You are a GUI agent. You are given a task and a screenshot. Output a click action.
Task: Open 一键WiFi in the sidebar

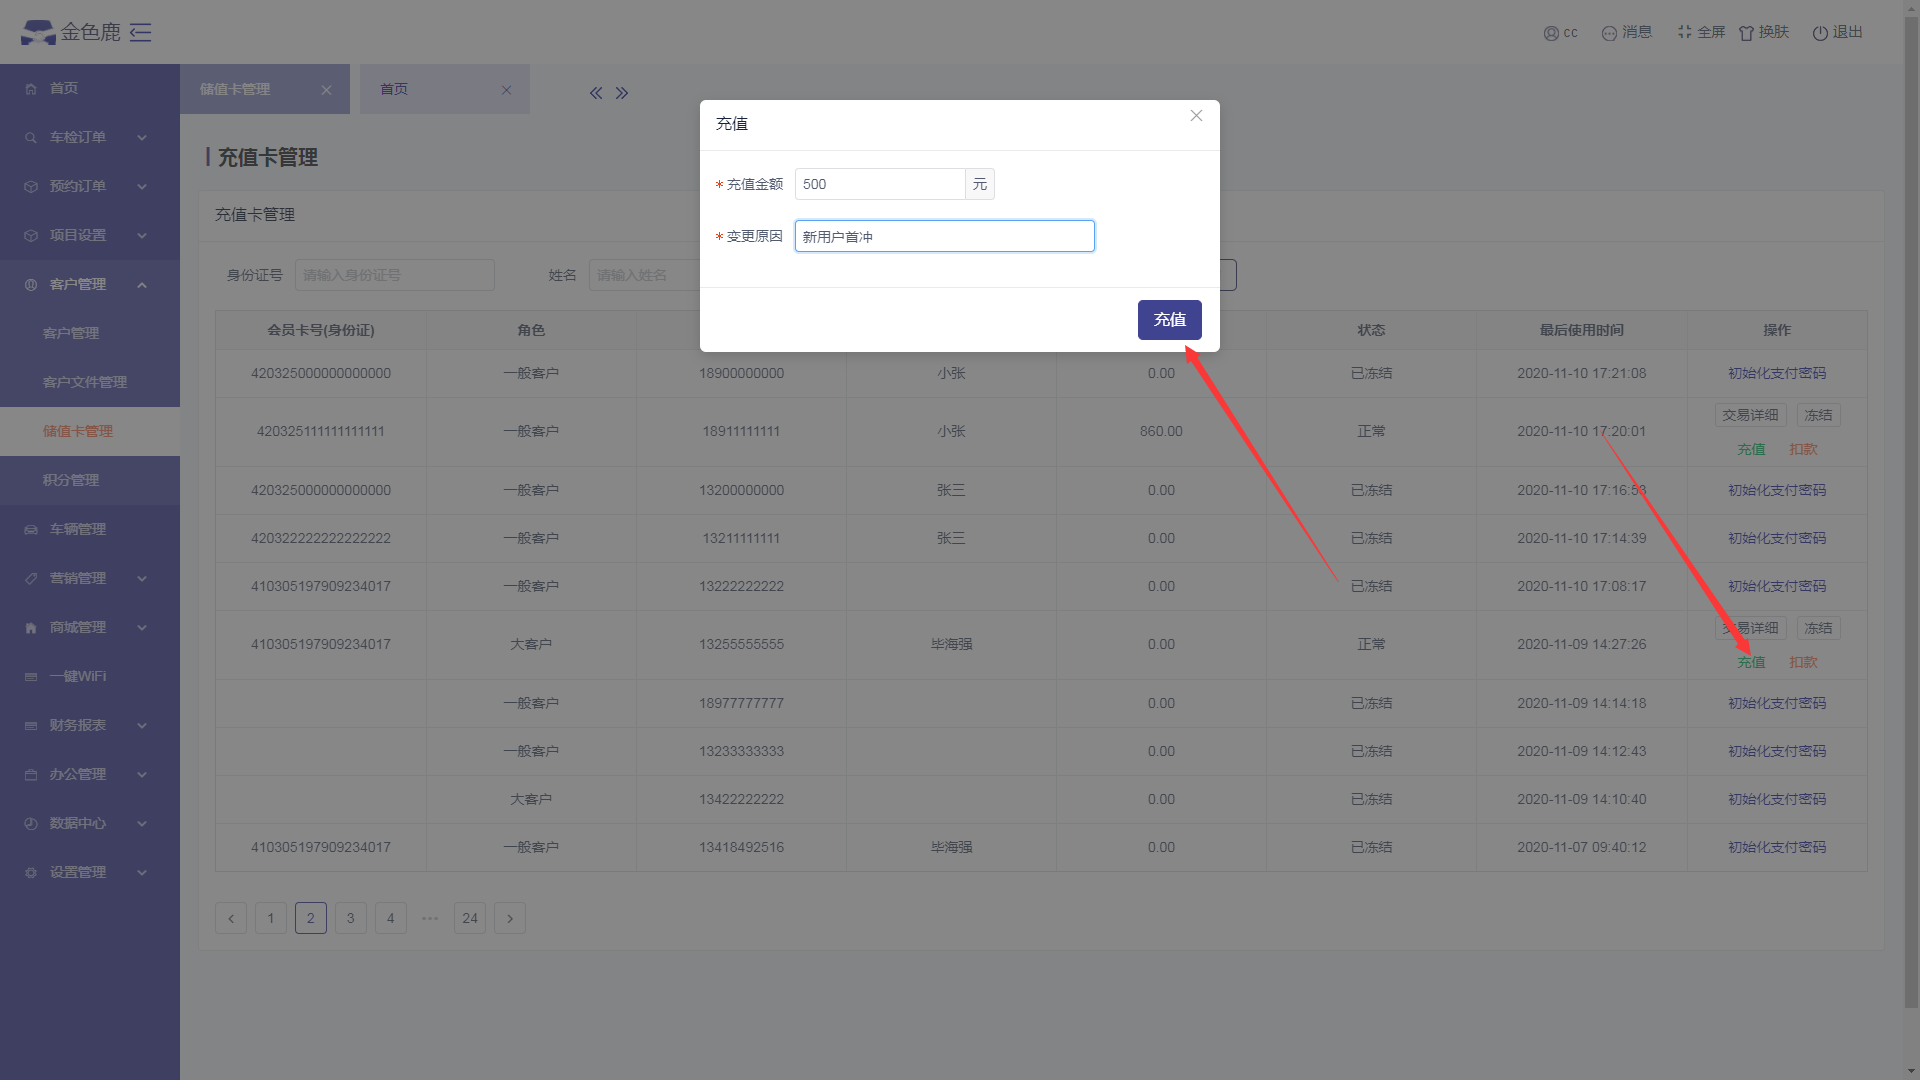coord(90,676)
